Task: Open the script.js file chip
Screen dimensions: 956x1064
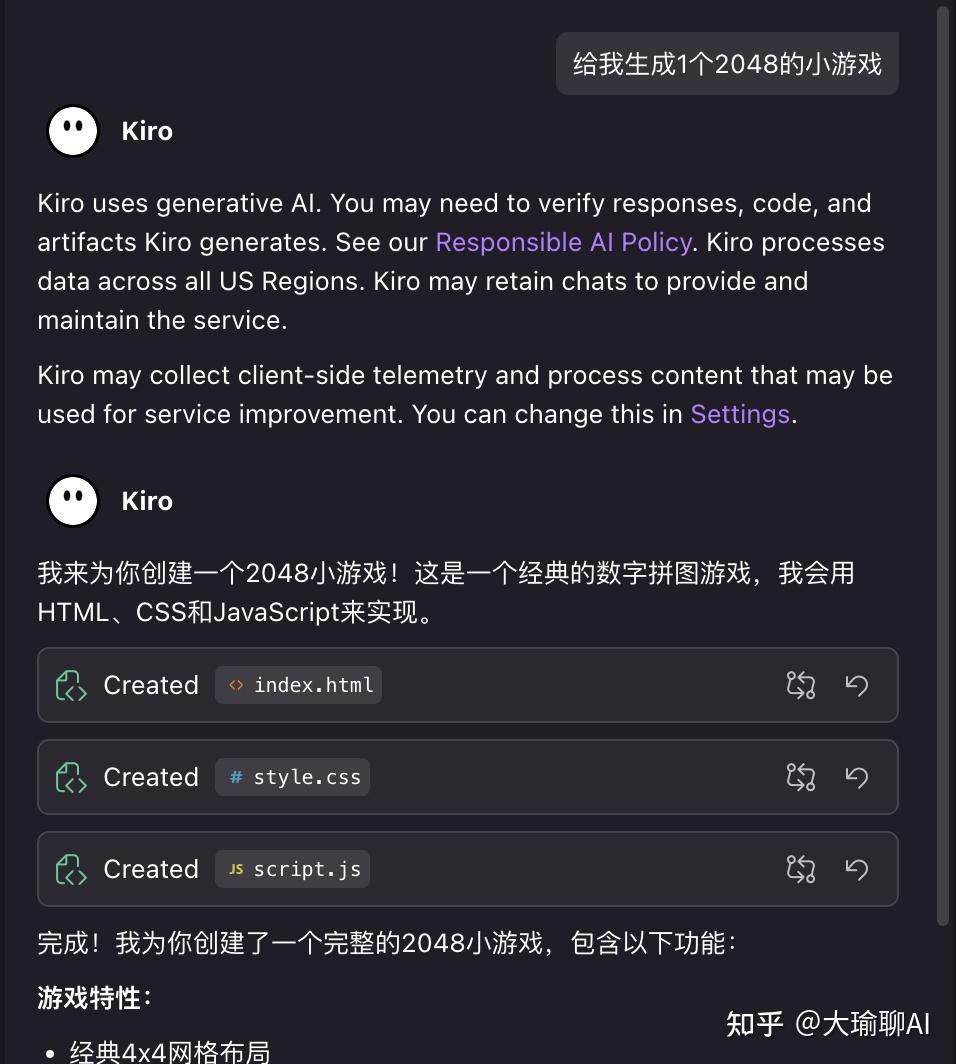Action: click(292, 869)
